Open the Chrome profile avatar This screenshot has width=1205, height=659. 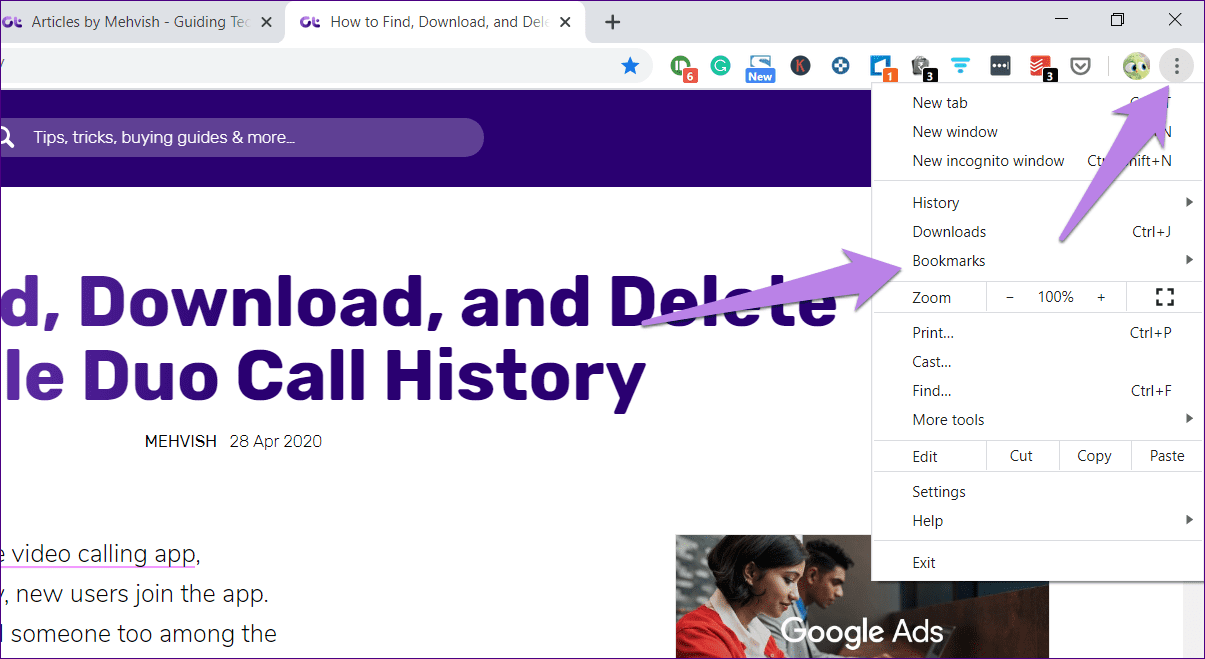(1136, 67)
